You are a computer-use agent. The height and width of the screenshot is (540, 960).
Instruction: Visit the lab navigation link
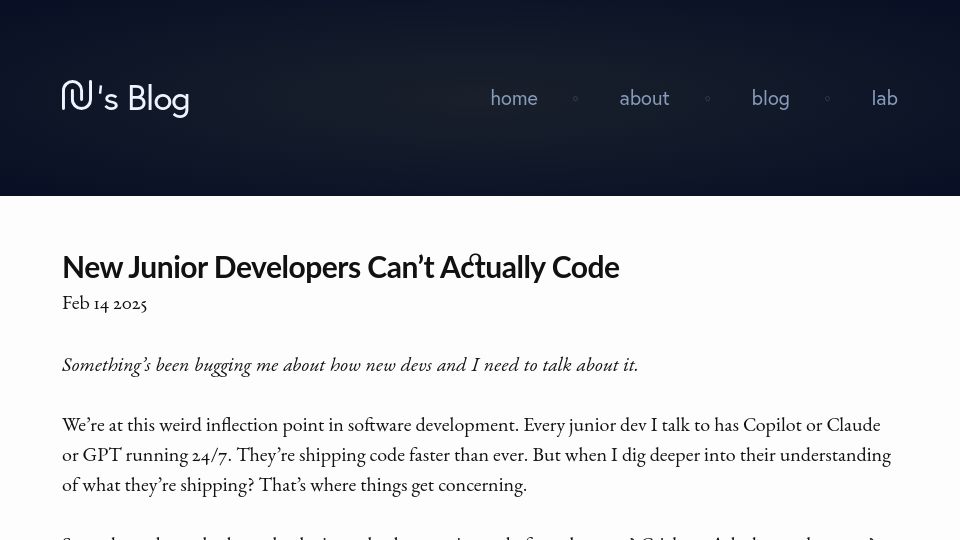point(884,98)
